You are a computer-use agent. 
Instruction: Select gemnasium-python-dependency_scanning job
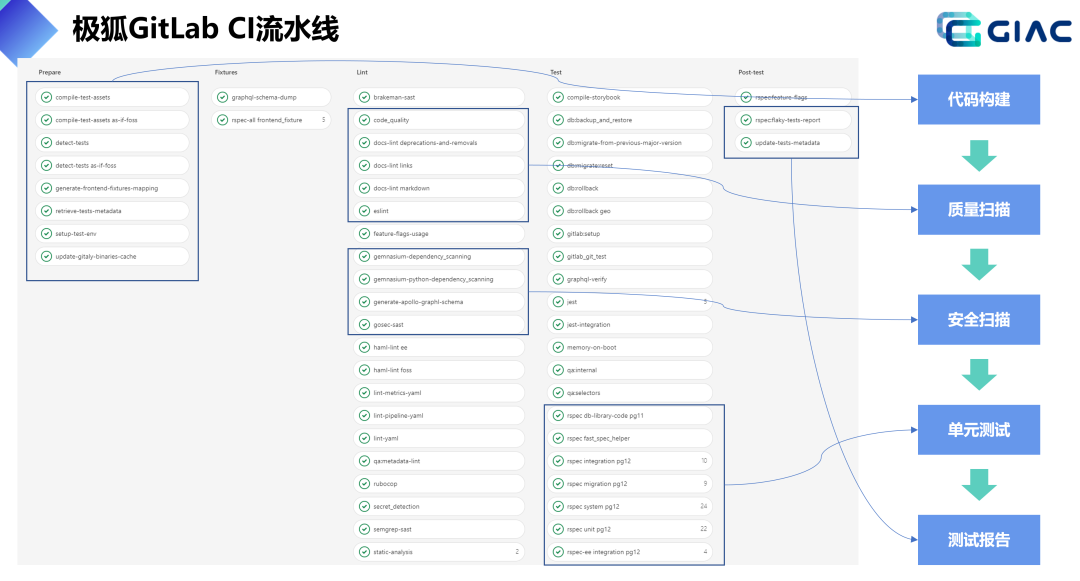pos(439,279)
